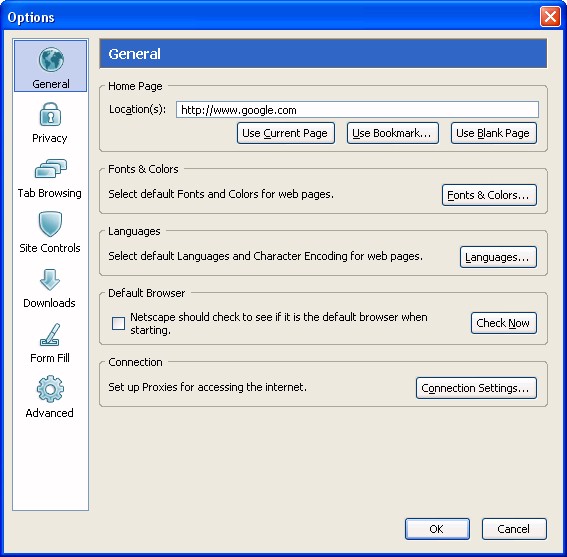Open the Form Fill pencil icon
The image size is (567, 557).
50,335
